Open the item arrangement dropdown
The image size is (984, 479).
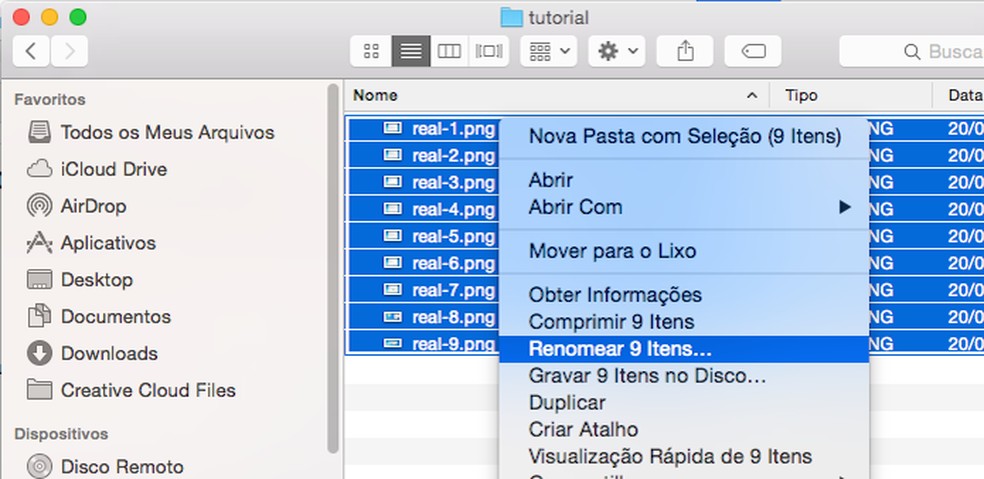(x=548, y=51)
